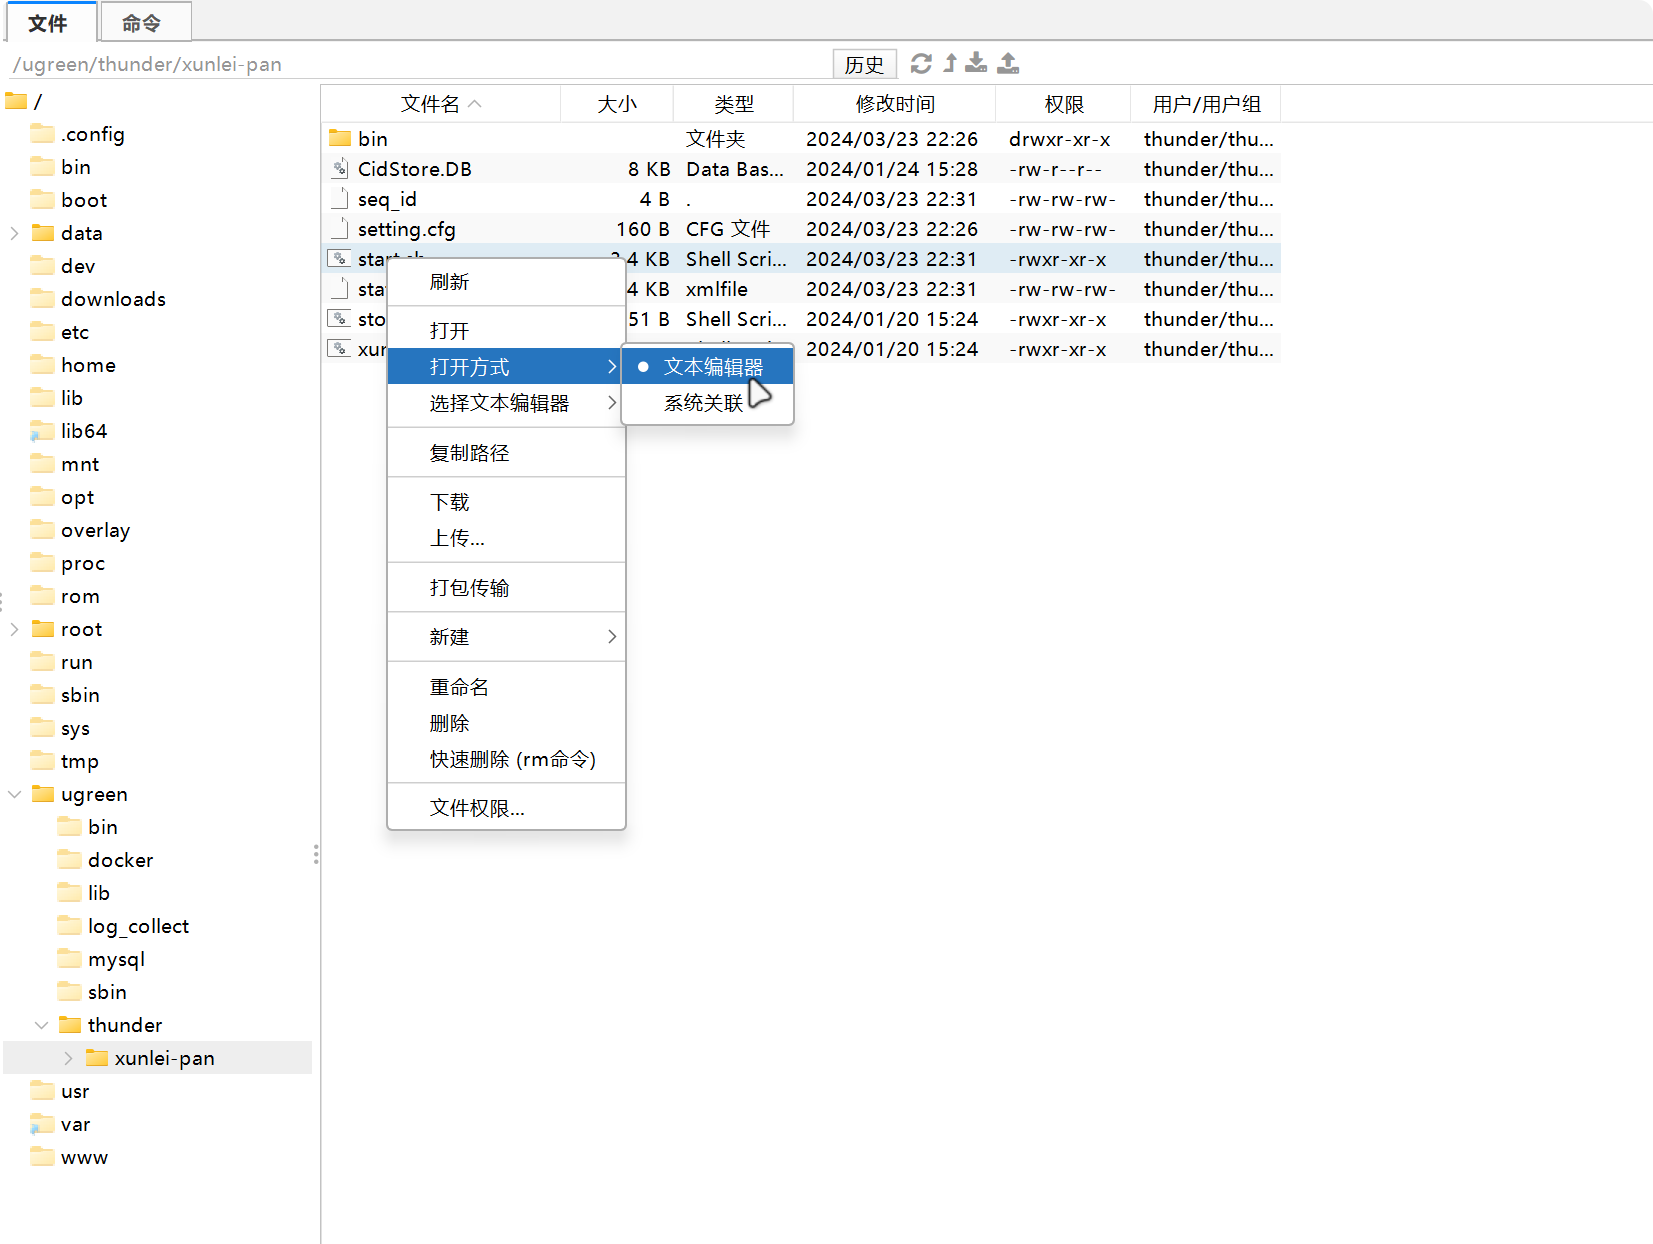Choose 刷新 from context menu
1653x1244 pixels.
coord(507,282)
